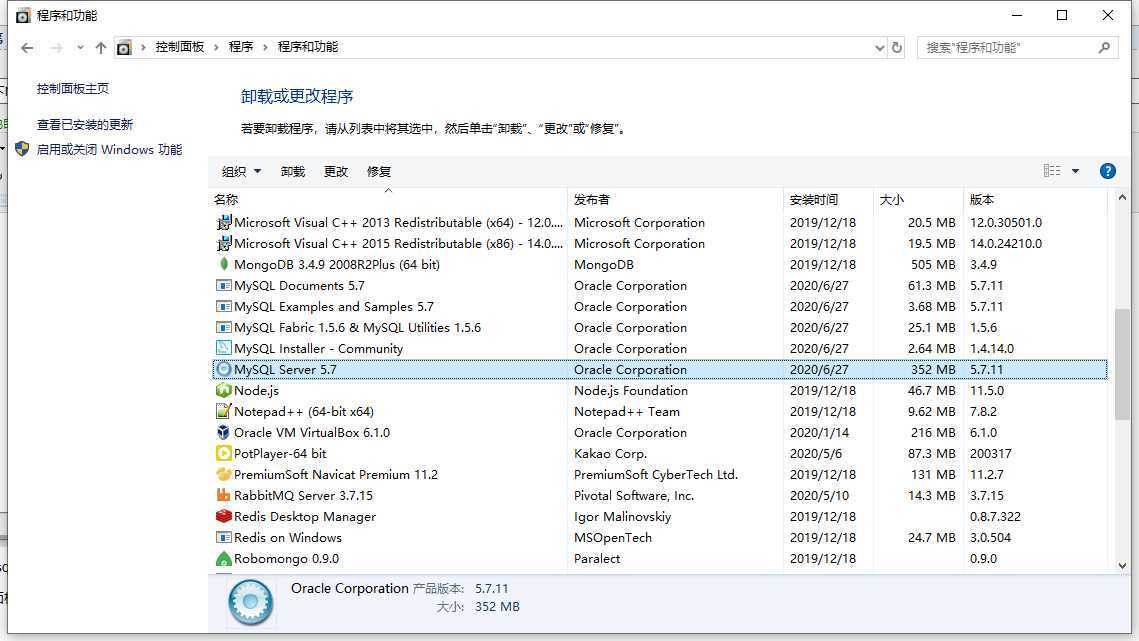Open help with the blue question mark
The image size is (1139, 641).
[1108, 172]
